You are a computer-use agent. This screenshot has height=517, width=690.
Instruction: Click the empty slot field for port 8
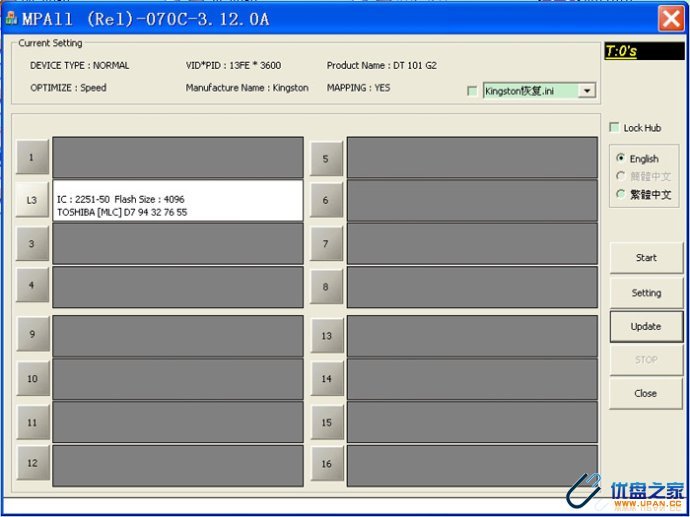tap(472, 287)
